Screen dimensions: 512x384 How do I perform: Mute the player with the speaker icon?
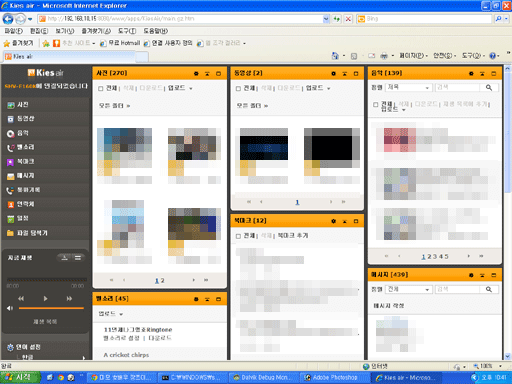pos(10,308)
